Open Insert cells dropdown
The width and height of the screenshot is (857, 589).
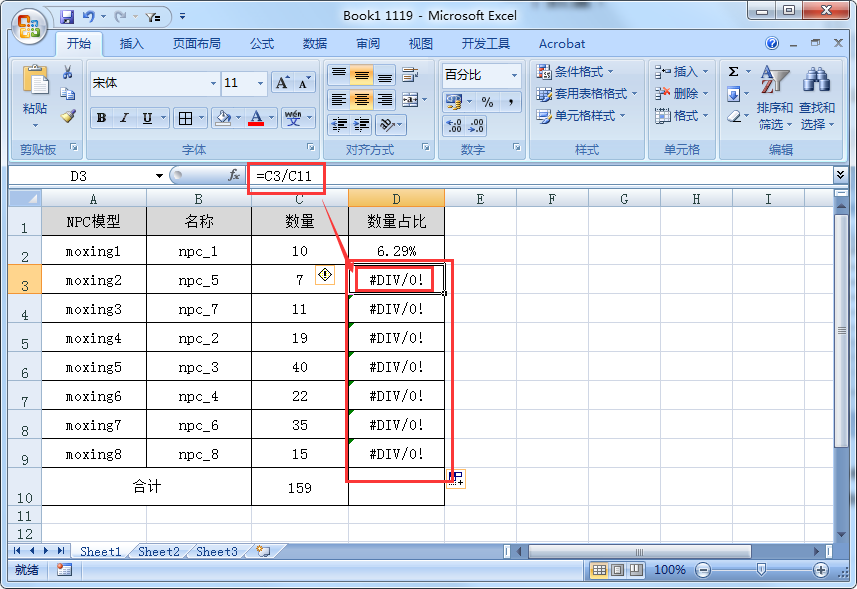click(682, 72)
